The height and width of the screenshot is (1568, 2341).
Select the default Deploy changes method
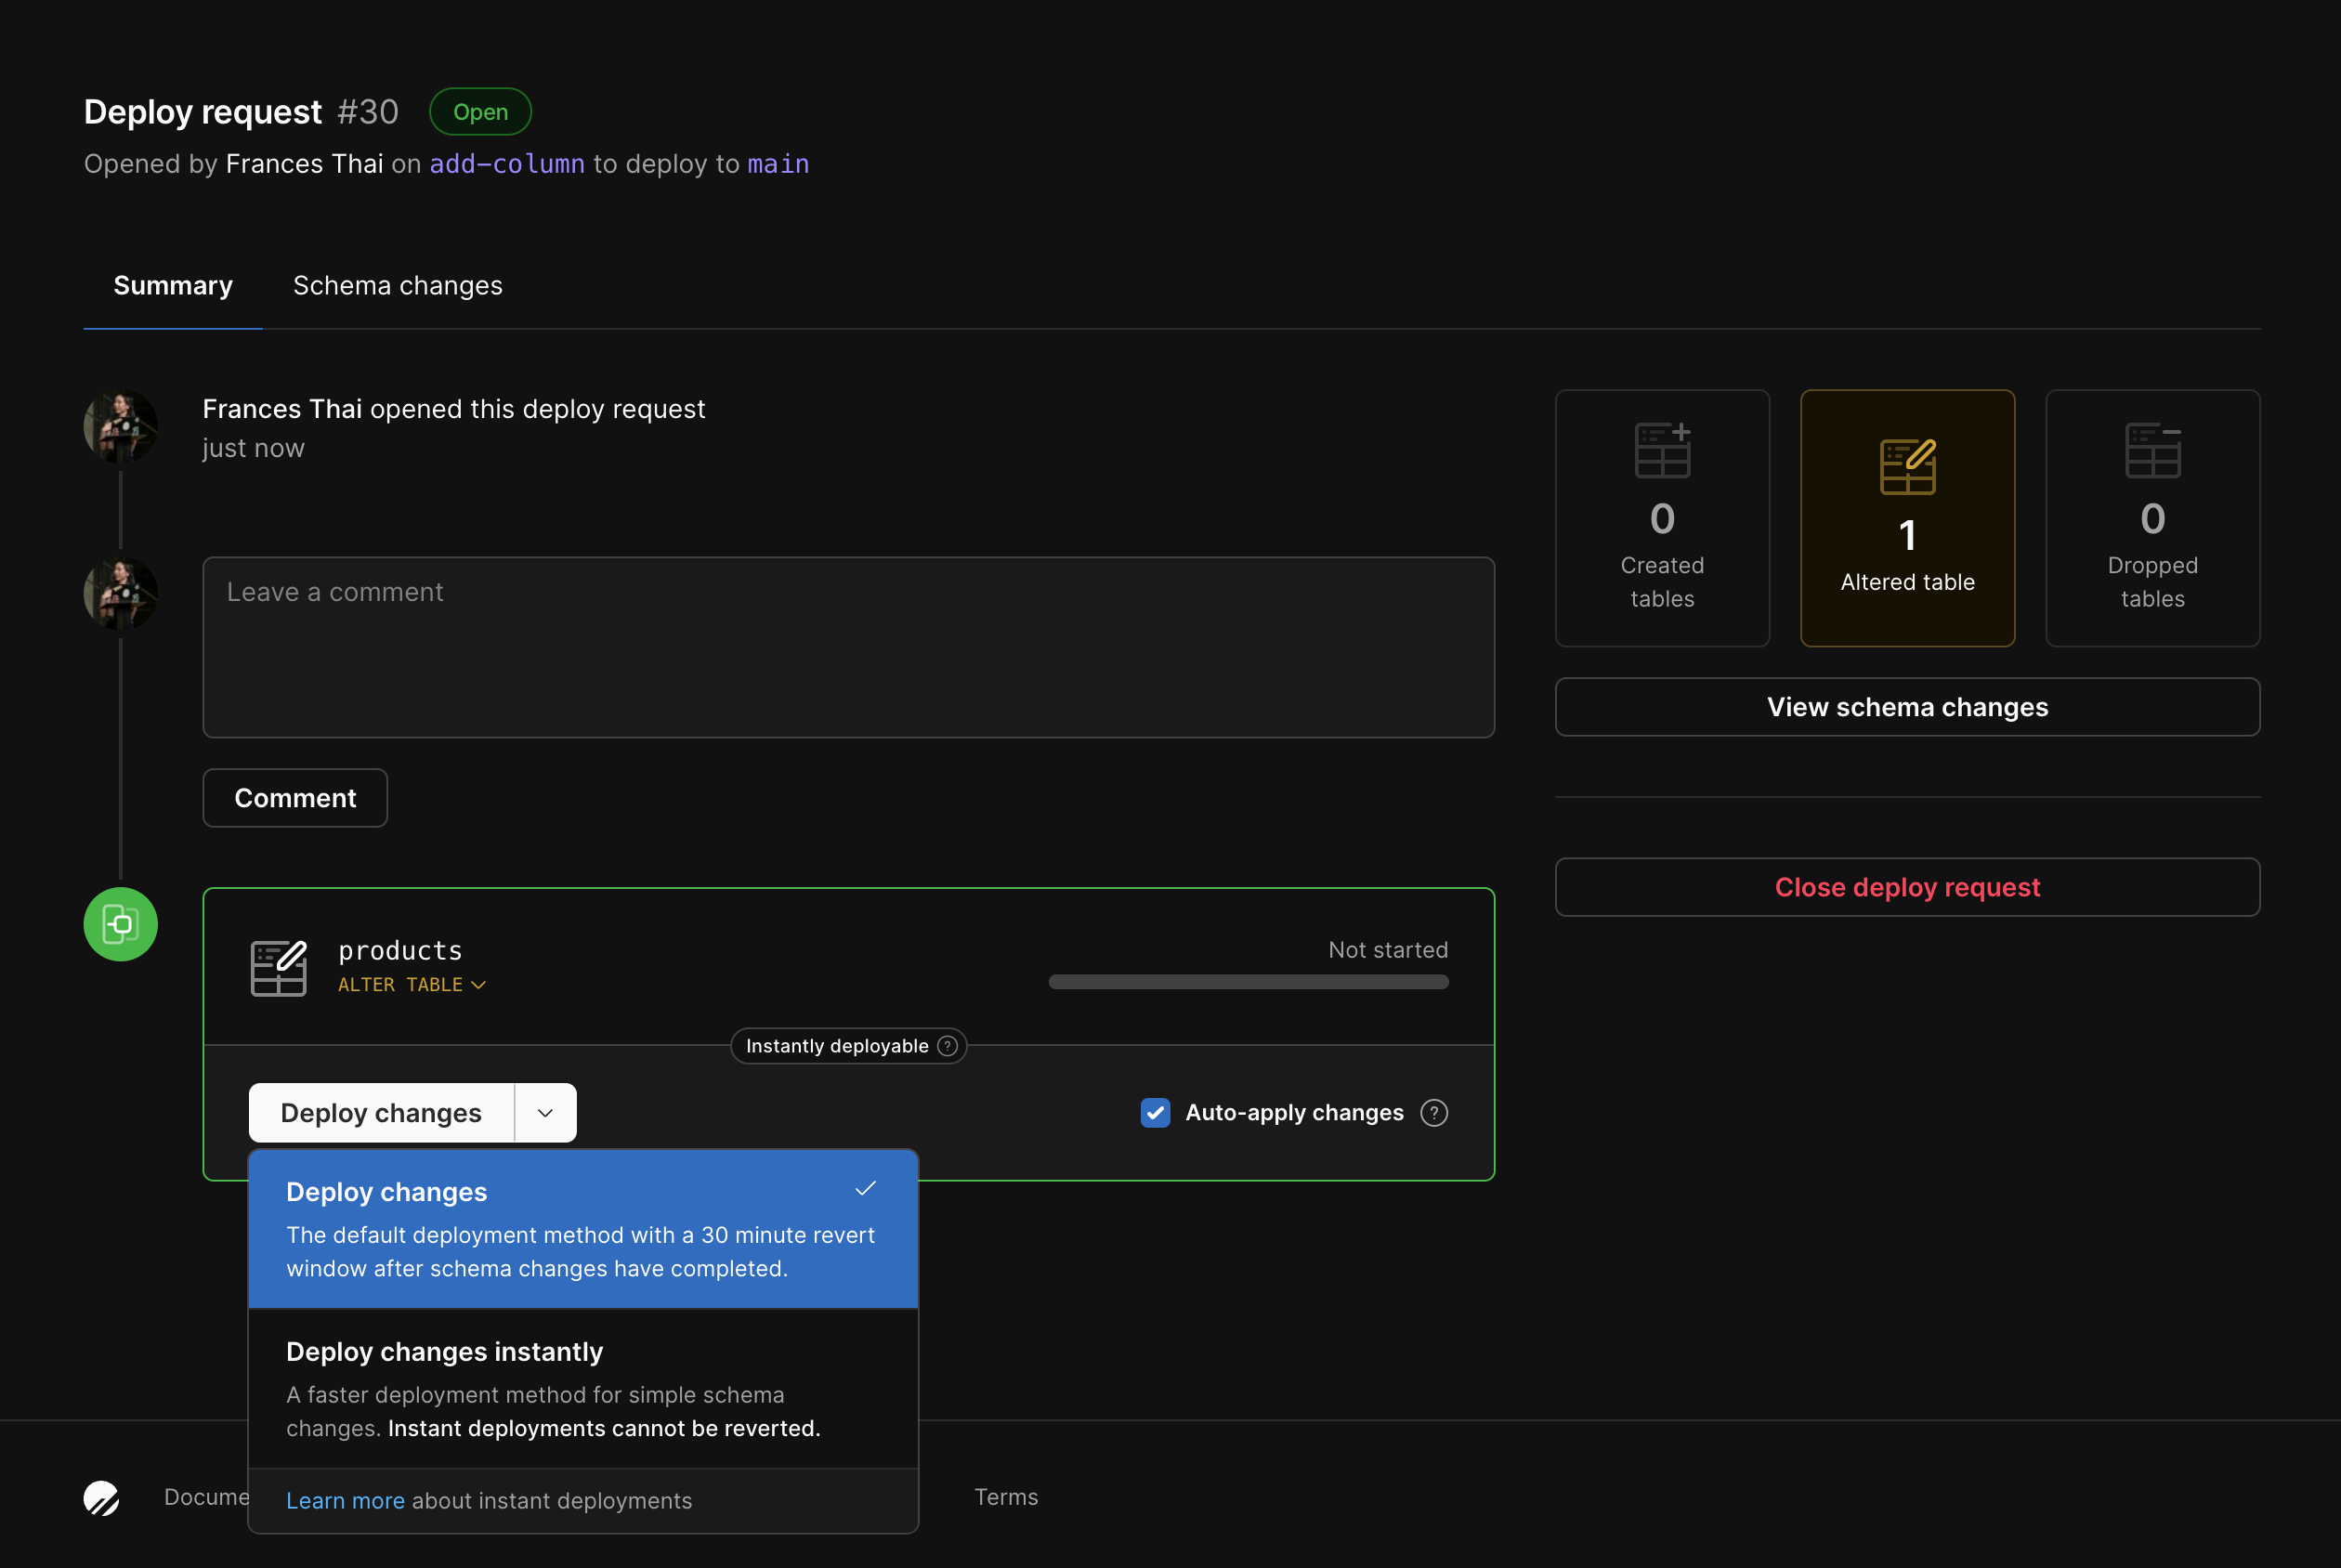point(583,1228)
